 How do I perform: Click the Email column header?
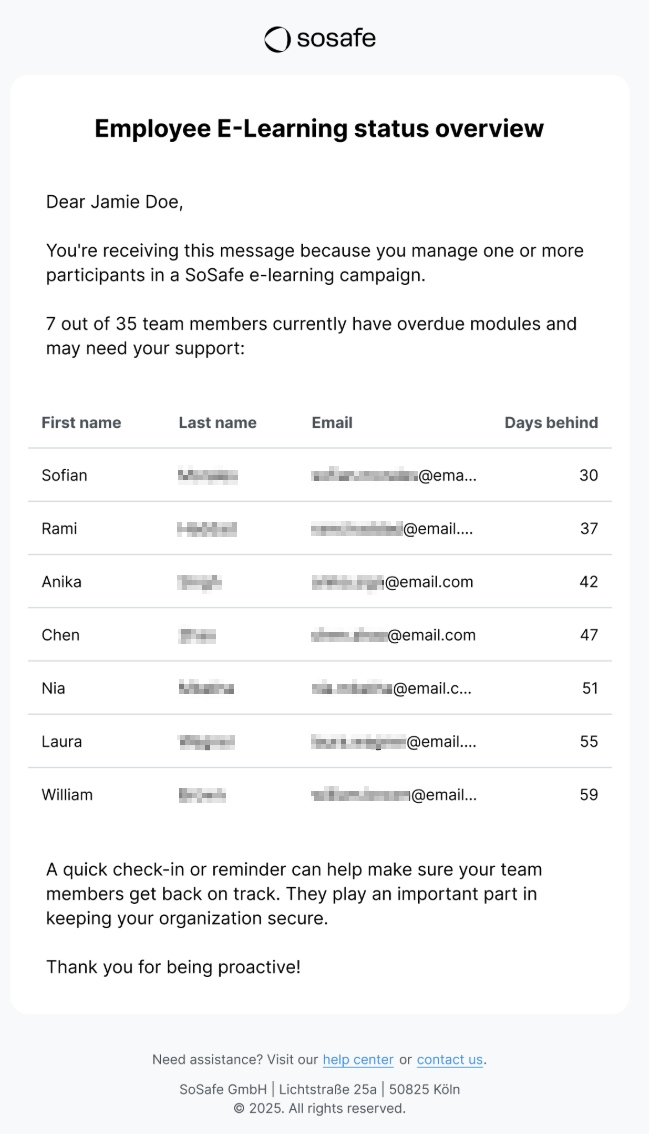[332, 423]
